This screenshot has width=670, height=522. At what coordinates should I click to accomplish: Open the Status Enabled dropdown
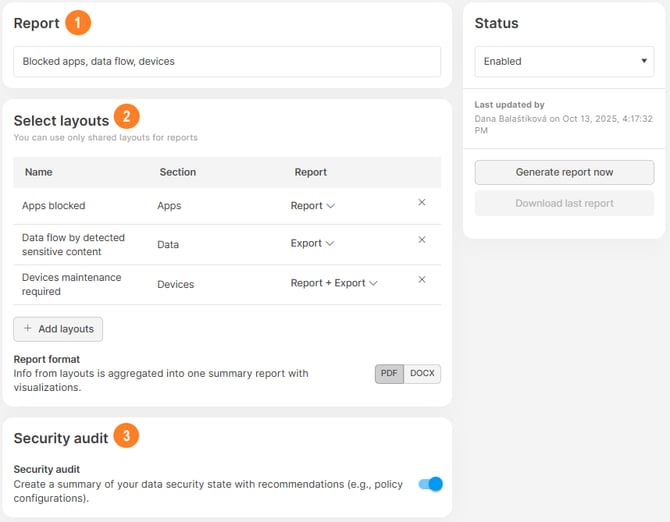[564, 61]
